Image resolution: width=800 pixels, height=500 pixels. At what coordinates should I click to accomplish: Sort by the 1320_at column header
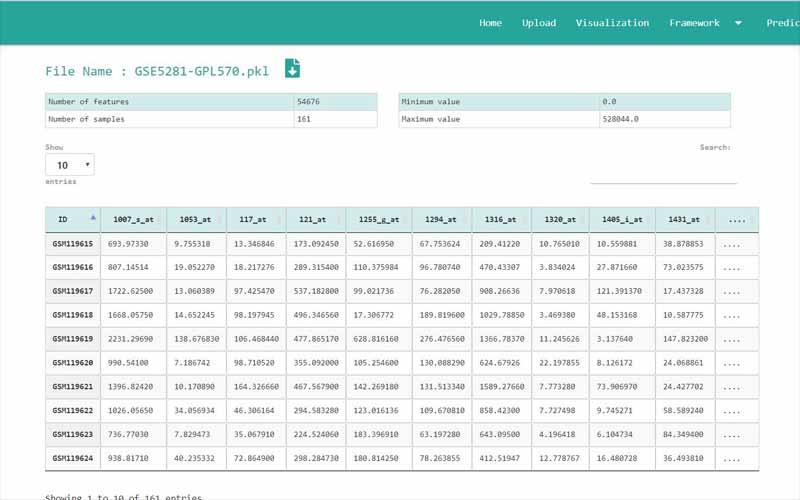tap(560, 220)
